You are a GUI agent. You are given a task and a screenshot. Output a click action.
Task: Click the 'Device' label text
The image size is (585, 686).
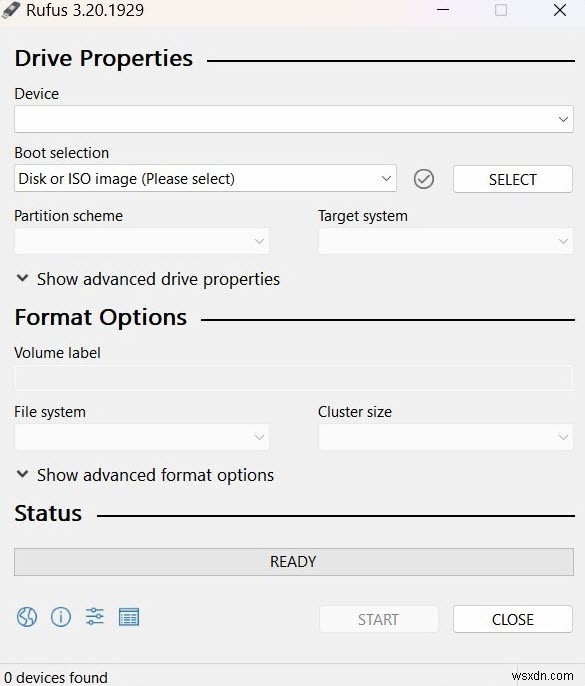(37, 94)
